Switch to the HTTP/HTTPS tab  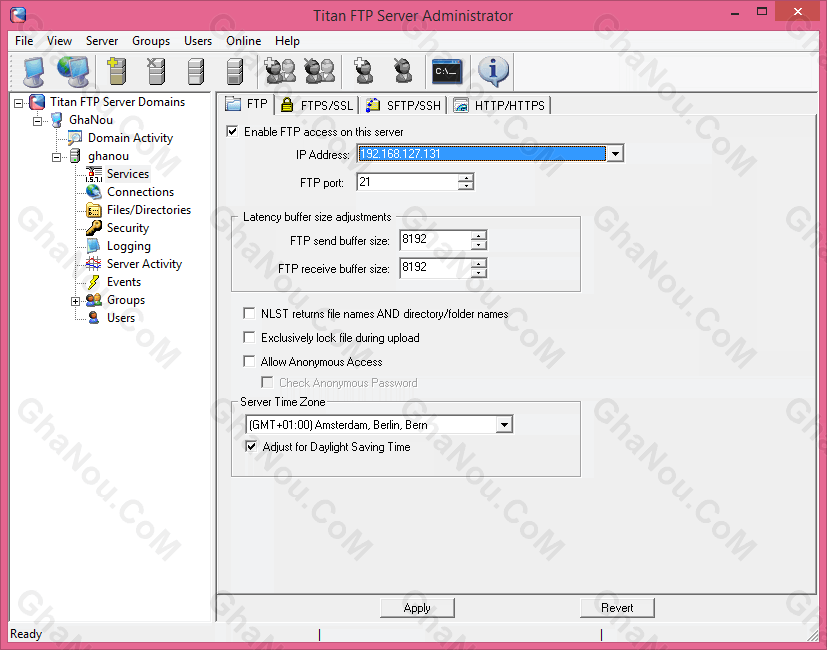(x=499, y=105)
